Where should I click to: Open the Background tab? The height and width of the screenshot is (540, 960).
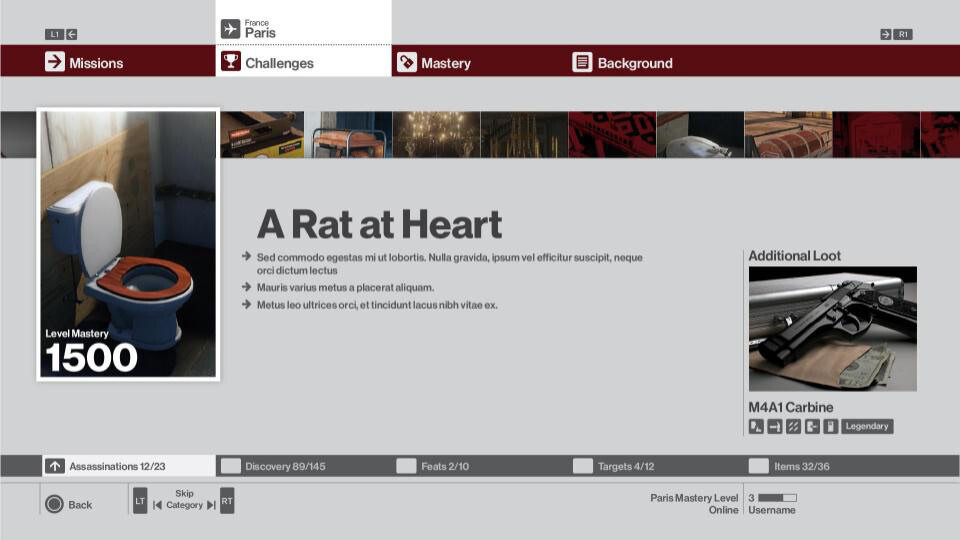coord(656,61)
